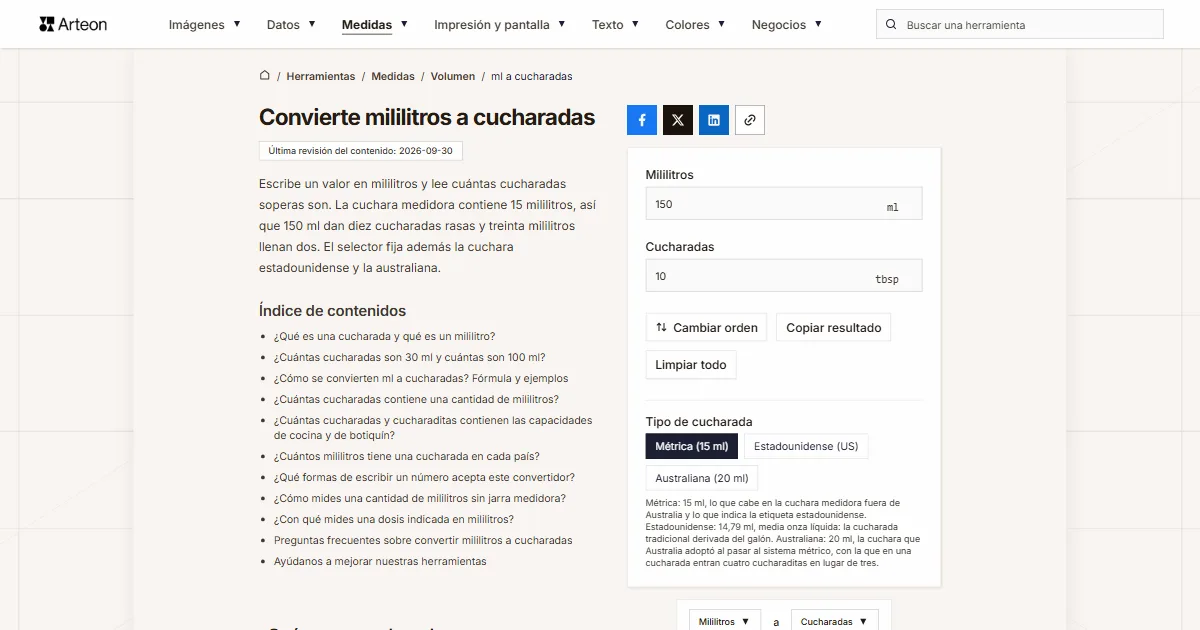Viewport: 1200px width, 630px height.
Task: Open the Datos menu
Action: click(x=291, y=25)
